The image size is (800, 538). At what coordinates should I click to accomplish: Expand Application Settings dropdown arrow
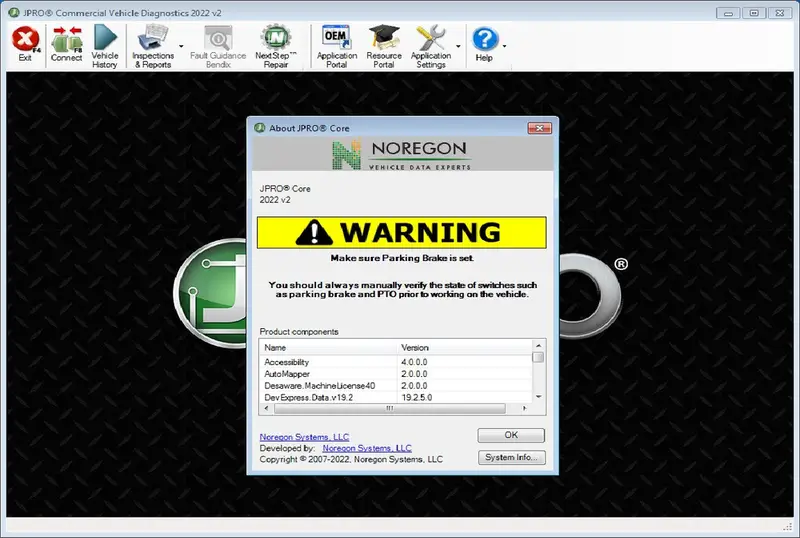click(x=458, y=46)
